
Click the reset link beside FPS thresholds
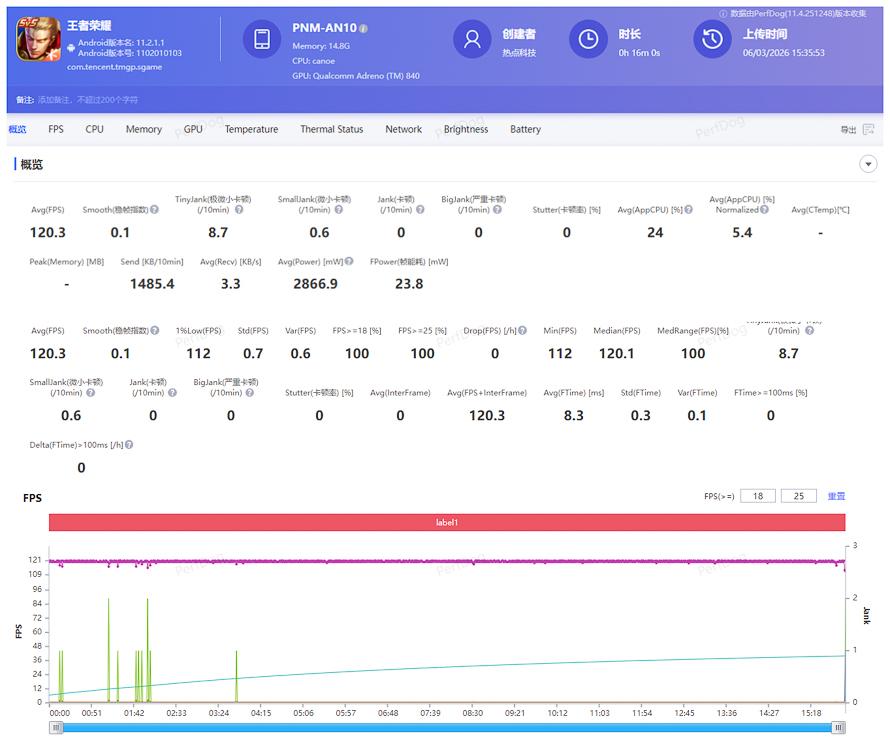tap(836, 496)
